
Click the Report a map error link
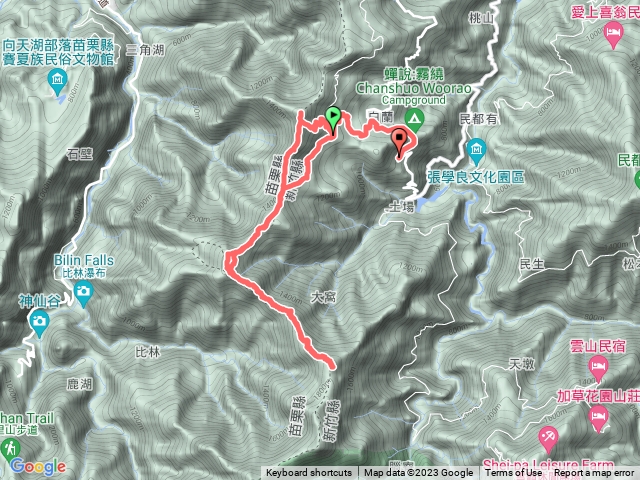pyautogui.click(x=594, y=473)
